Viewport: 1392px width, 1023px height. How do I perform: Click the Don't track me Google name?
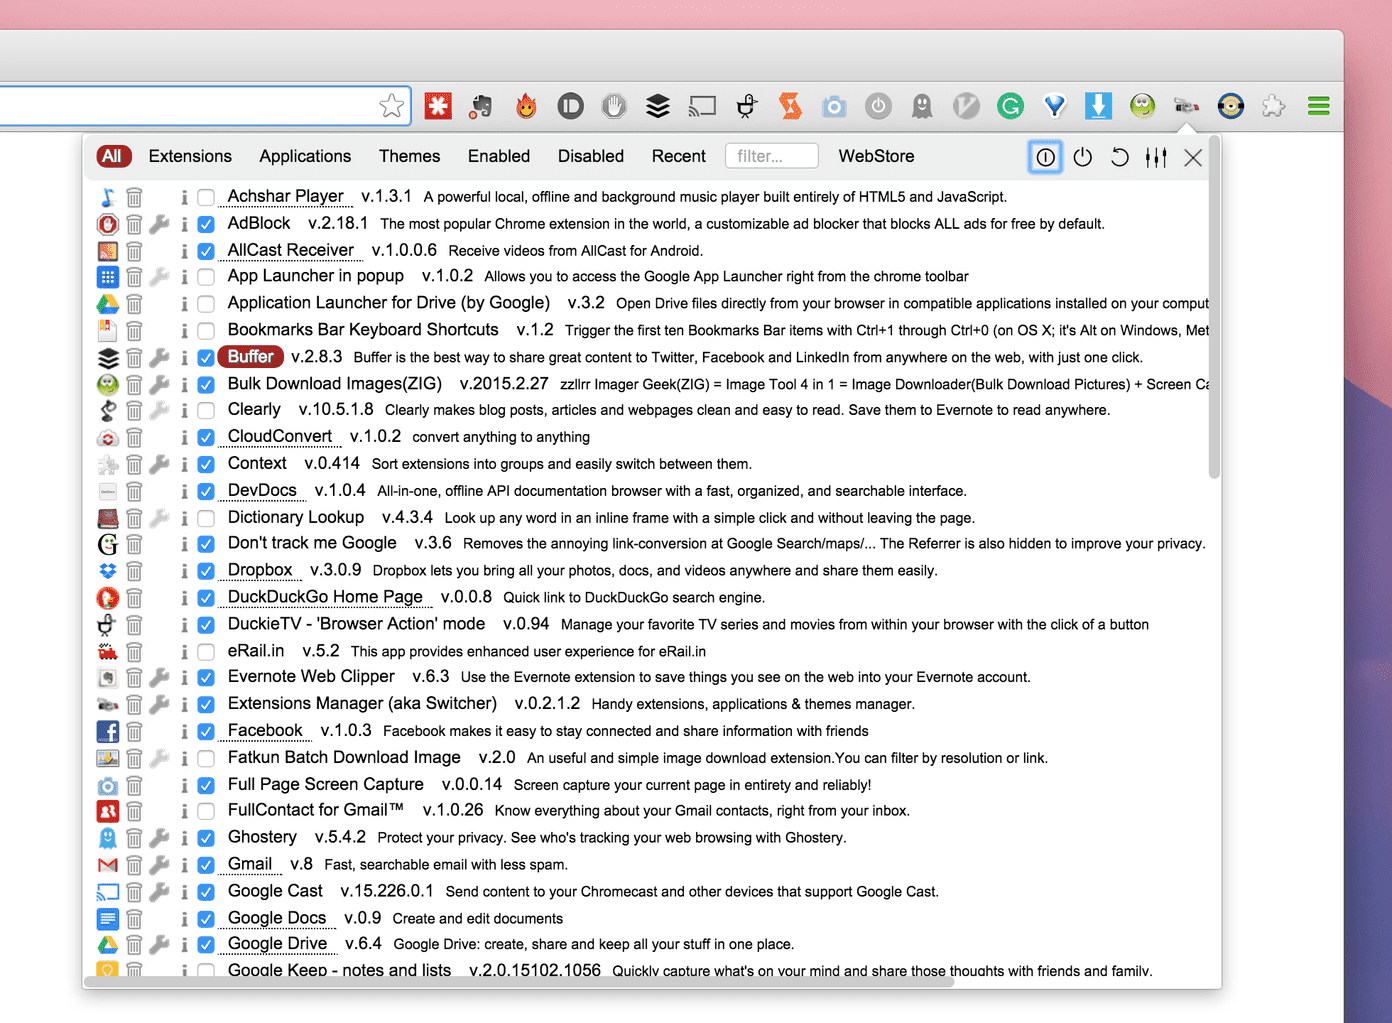click(x=312, y=543)
